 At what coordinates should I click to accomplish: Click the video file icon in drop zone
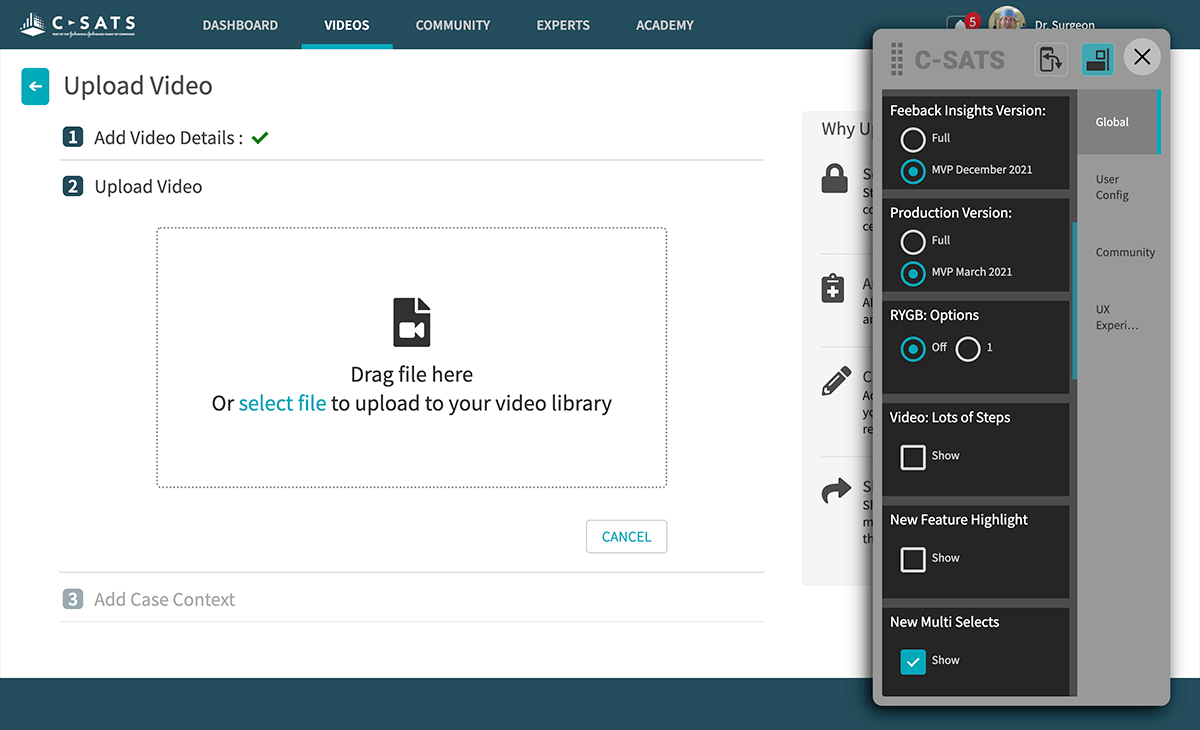pos(411,322)
